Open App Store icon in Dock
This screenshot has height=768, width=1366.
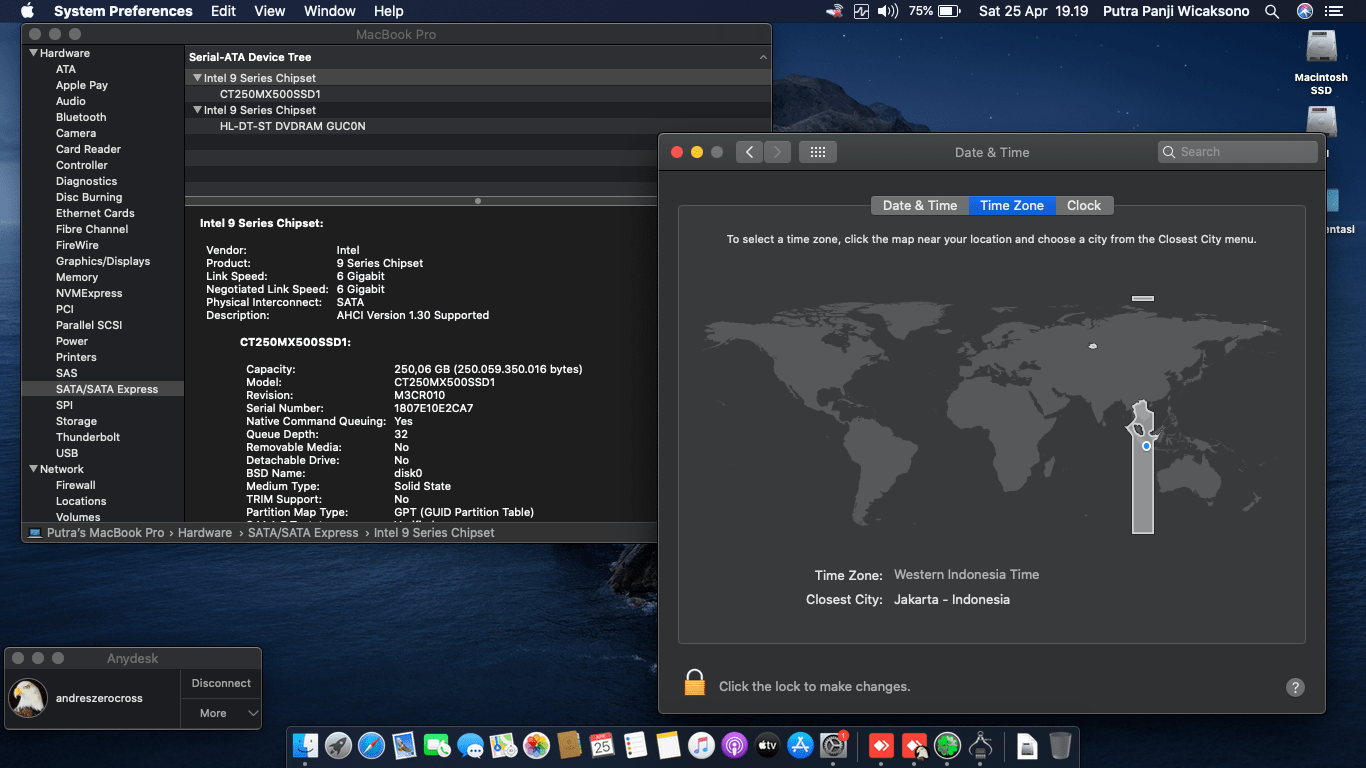800,745
